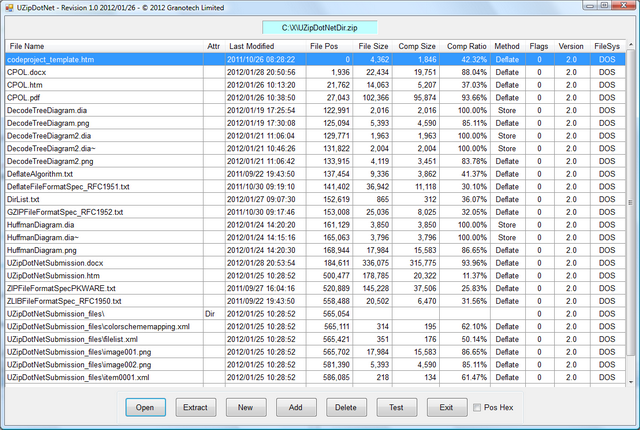Select ZIPFileFormatSpecPKWARE.txt file
The width and height of the screenshot is (640, 430).
[x=315, y=288]
